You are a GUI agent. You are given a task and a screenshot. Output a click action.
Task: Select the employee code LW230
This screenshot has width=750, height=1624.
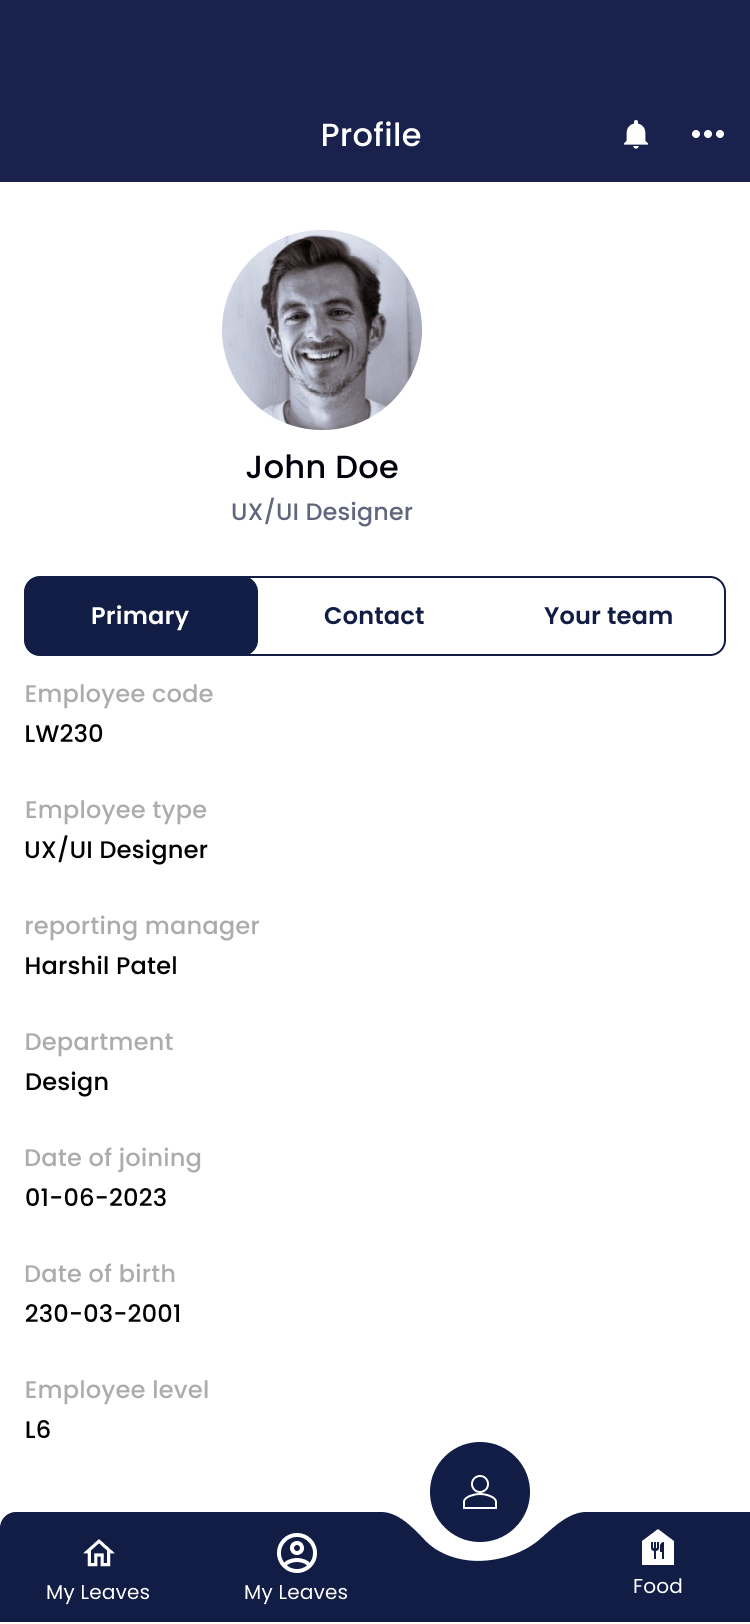(64, 734)
